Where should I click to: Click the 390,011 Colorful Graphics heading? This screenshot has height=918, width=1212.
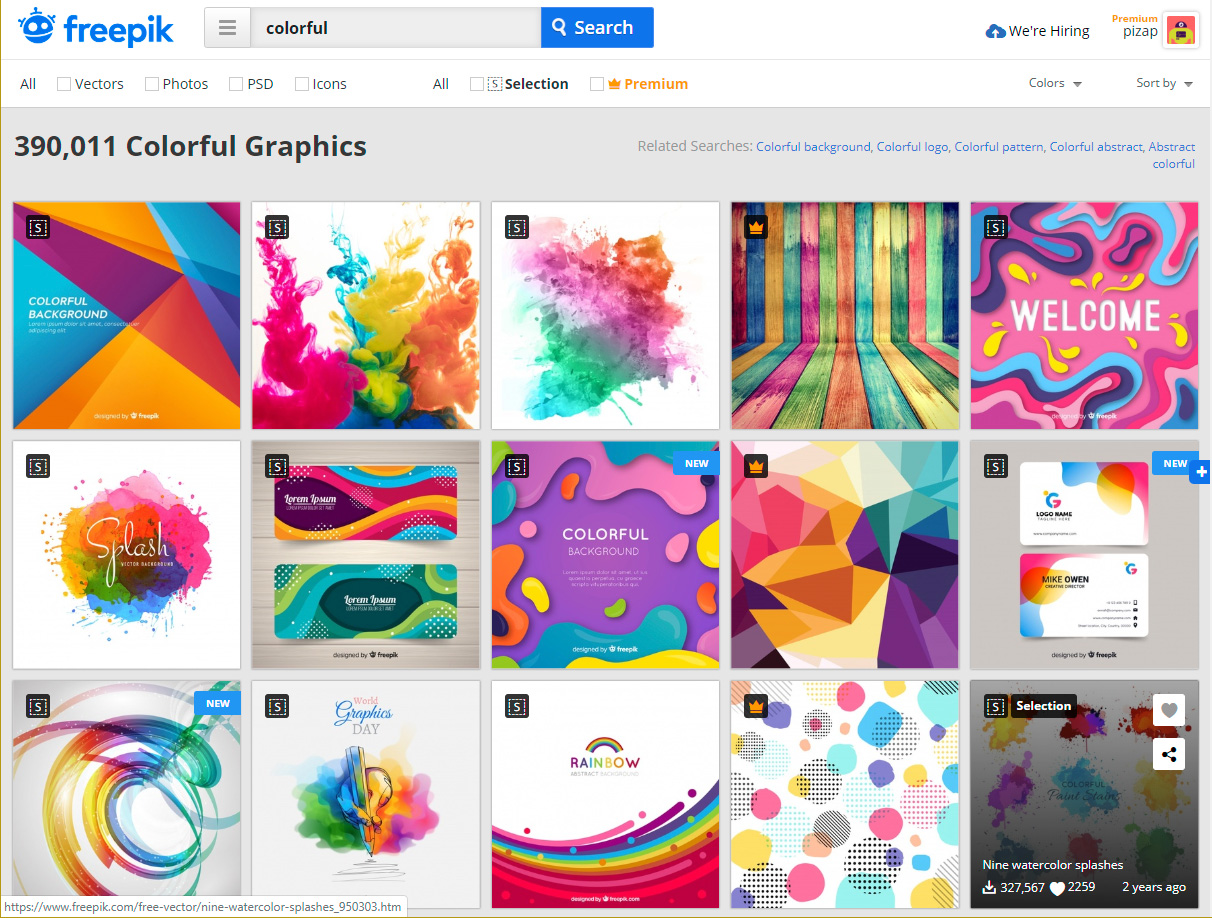(x=190, y=147)
